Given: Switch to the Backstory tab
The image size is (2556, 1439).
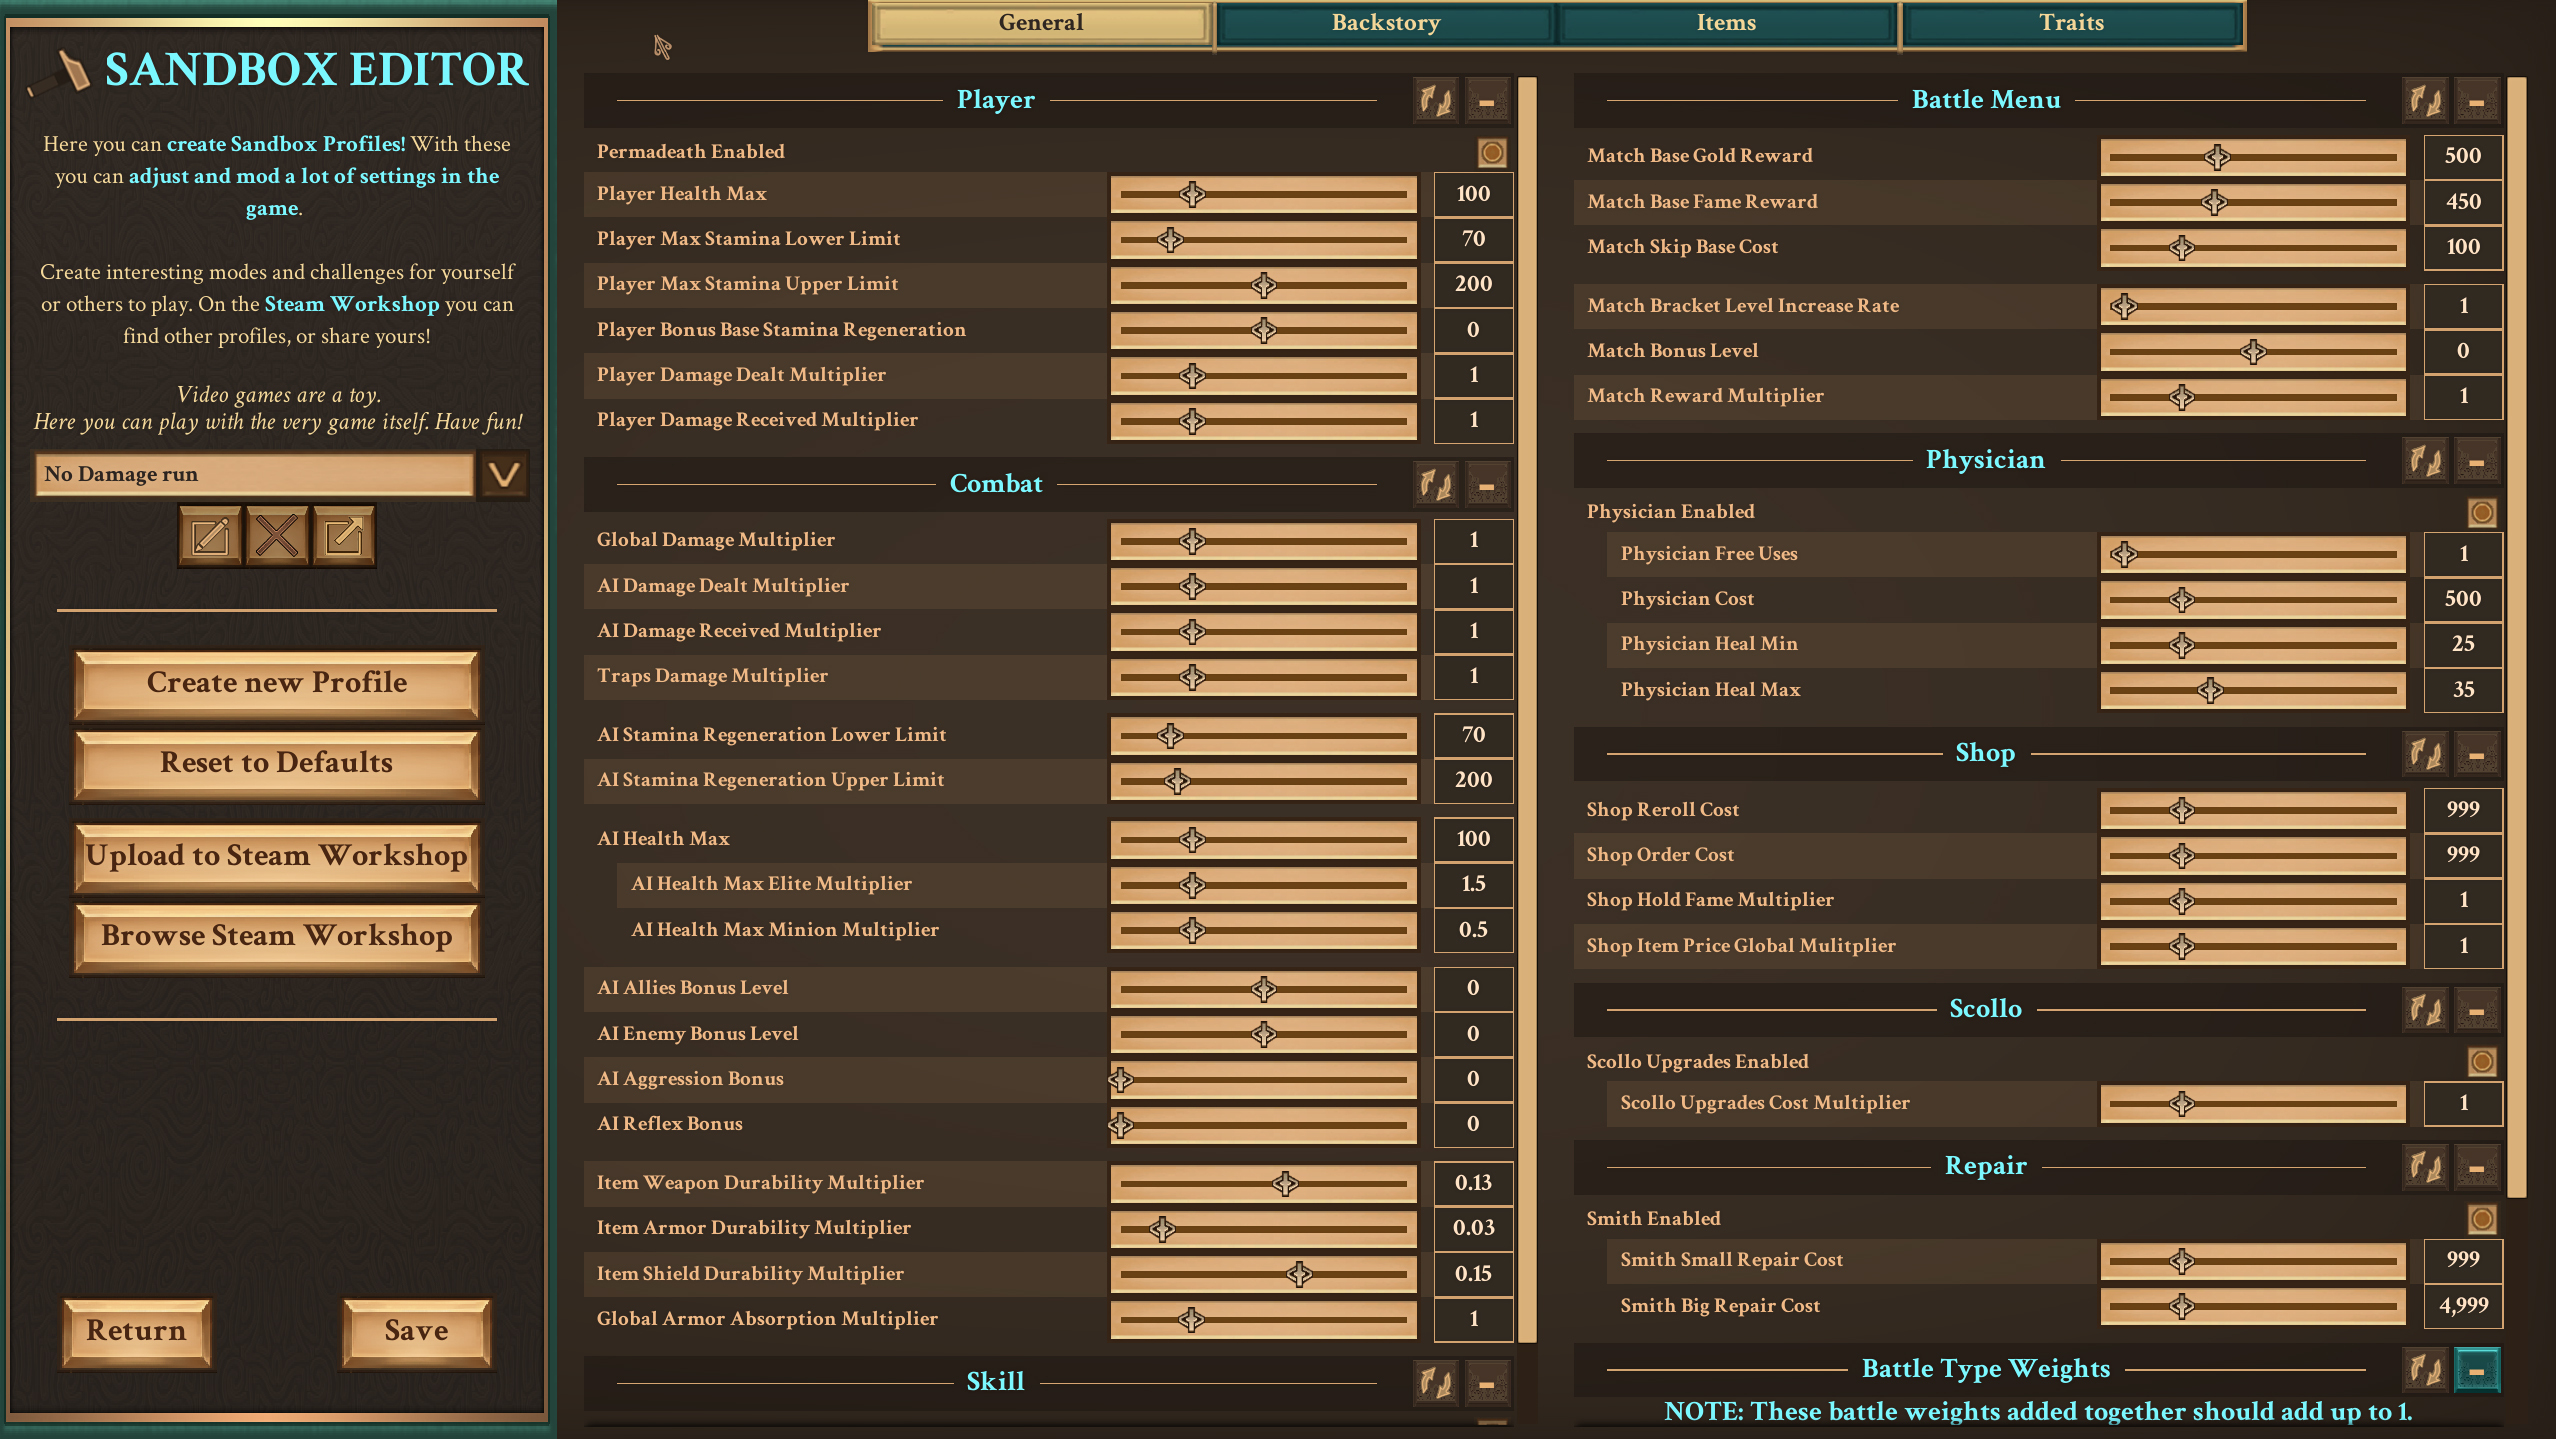Looking at the screenshot, I should tap(1385, 23).
